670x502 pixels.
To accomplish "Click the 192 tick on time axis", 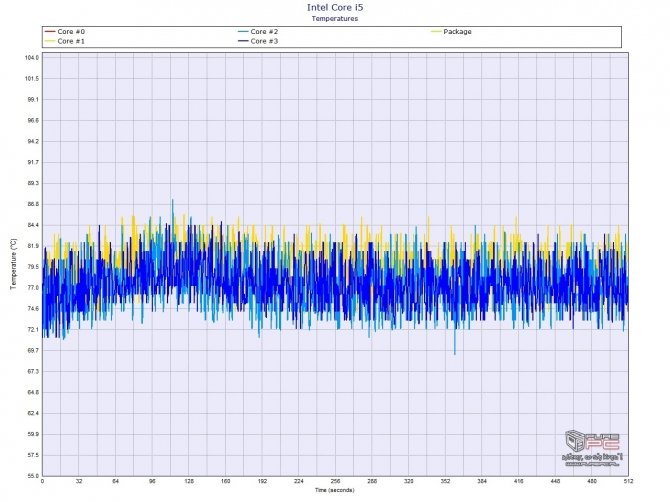I will (x=262, y=481).
